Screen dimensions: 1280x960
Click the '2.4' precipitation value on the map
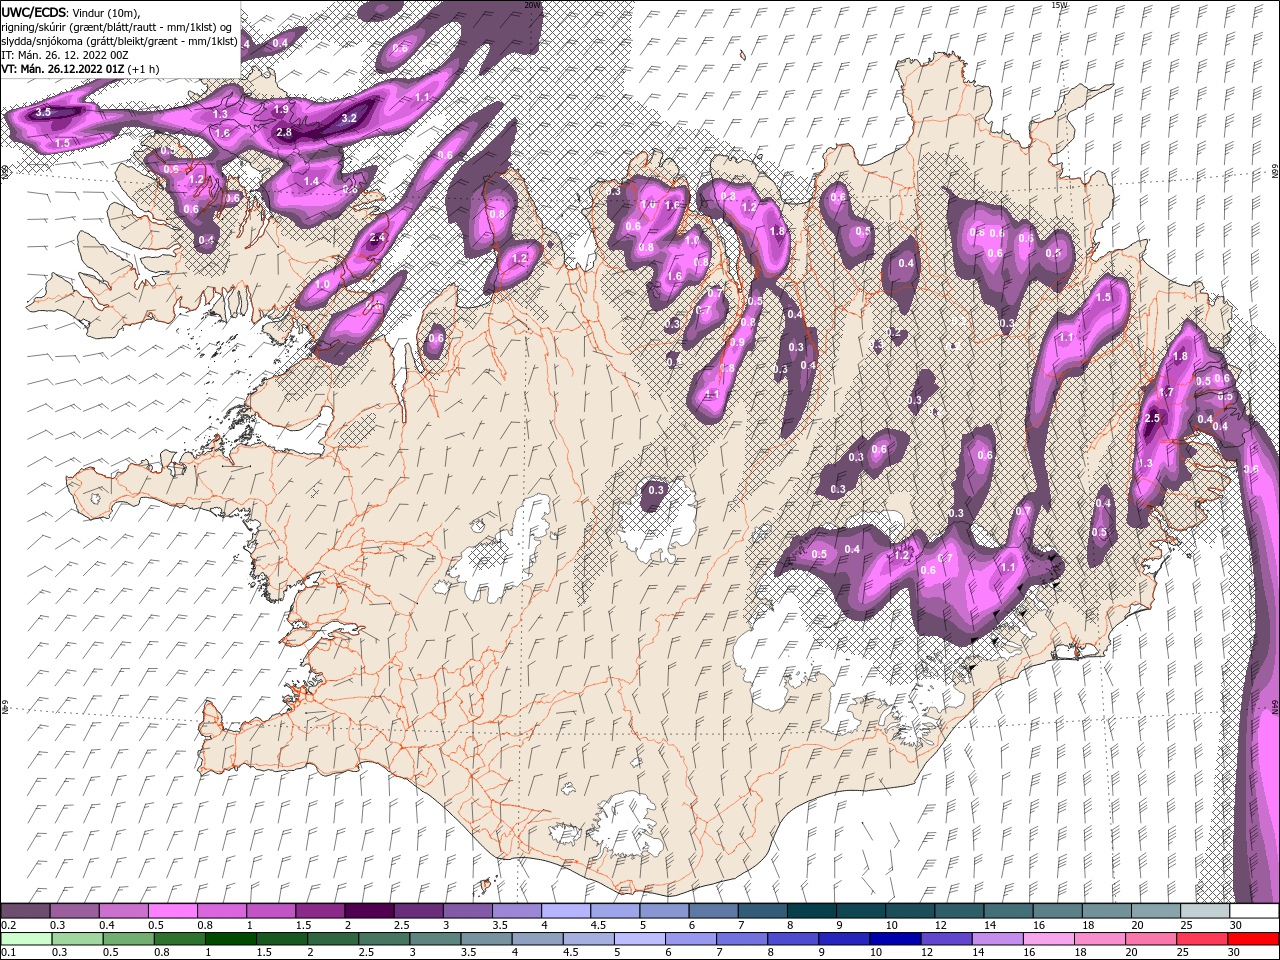click(377, 238)
